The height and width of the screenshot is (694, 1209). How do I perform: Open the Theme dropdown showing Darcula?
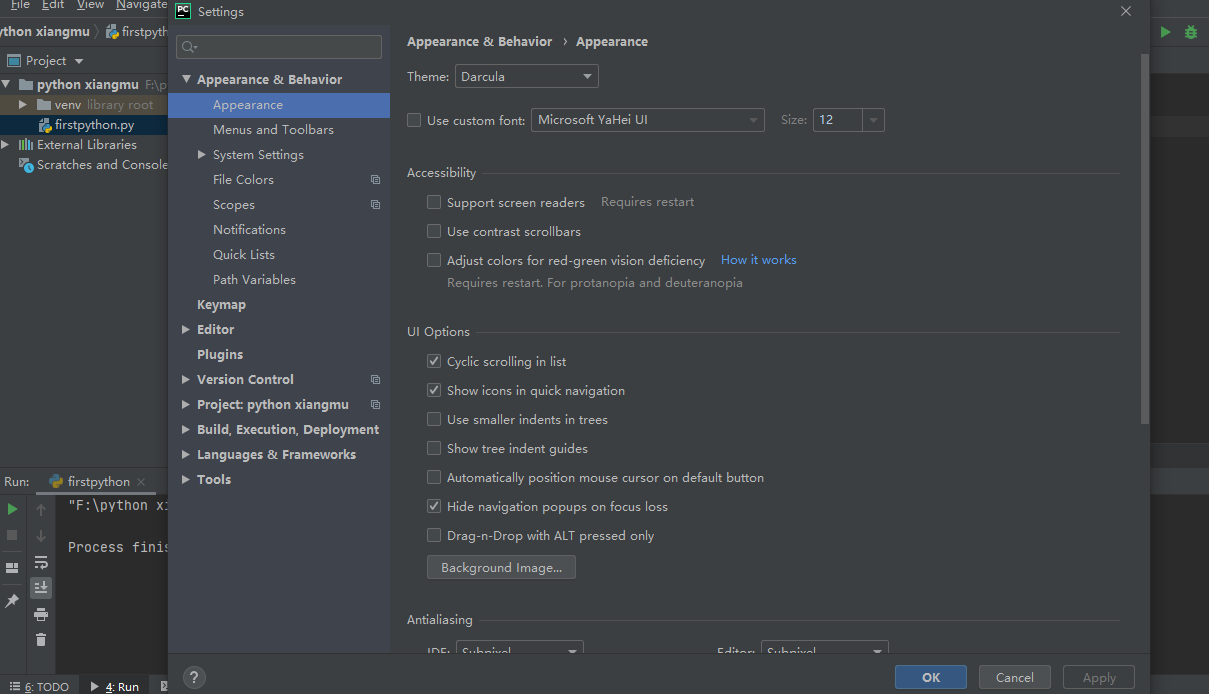[527, 76]
